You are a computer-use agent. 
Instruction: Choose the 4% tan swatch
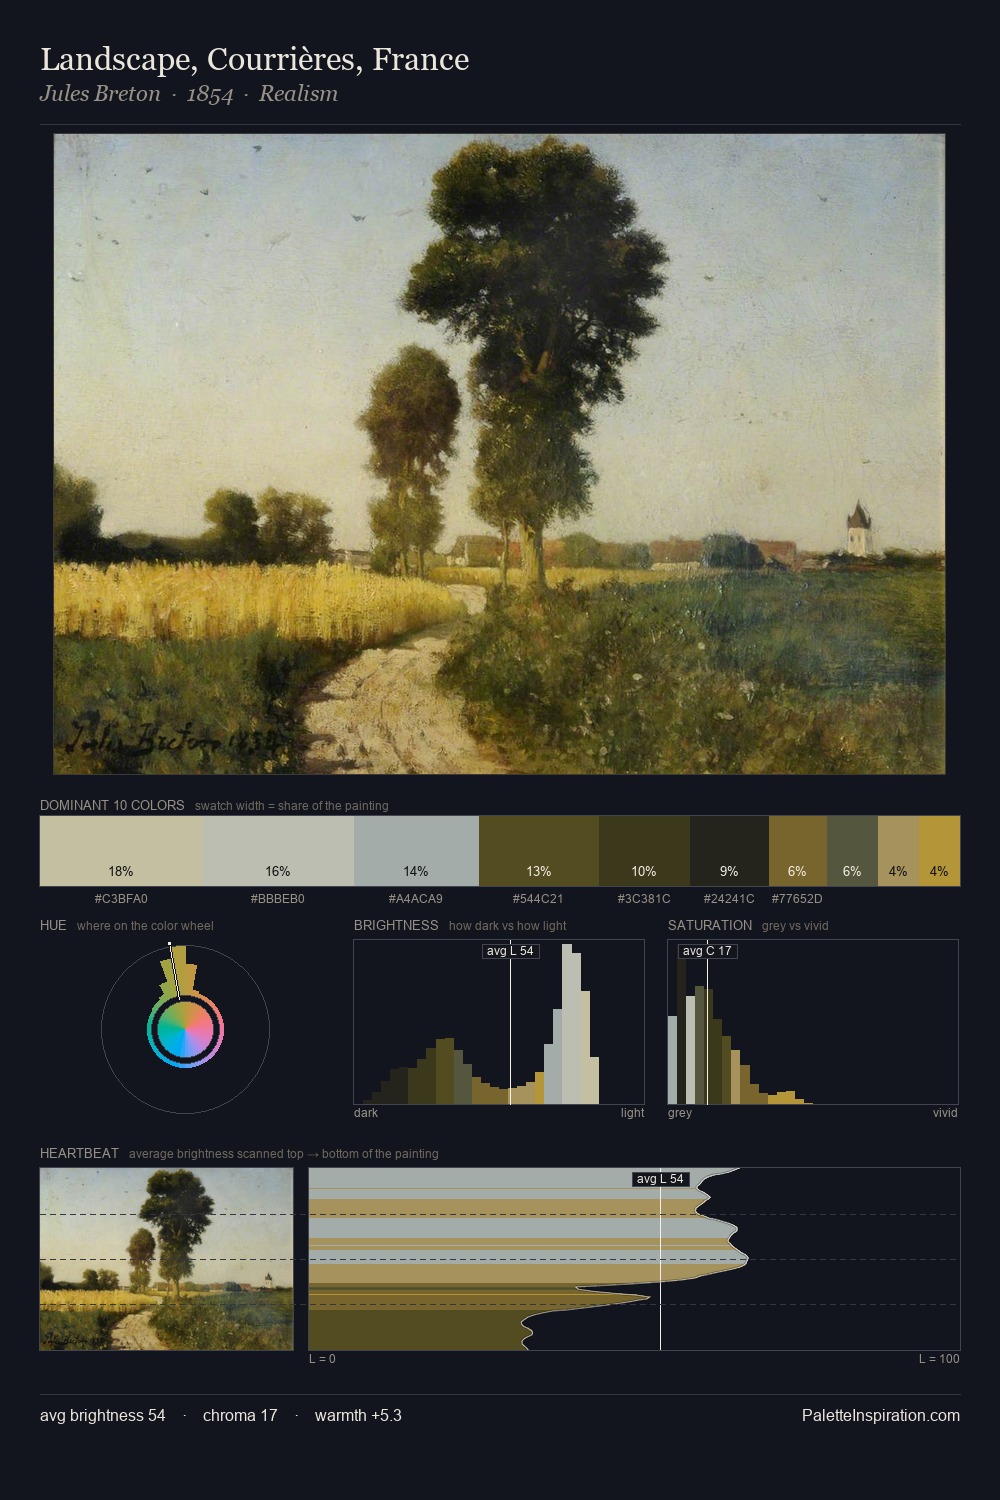(x=898, y=851)
